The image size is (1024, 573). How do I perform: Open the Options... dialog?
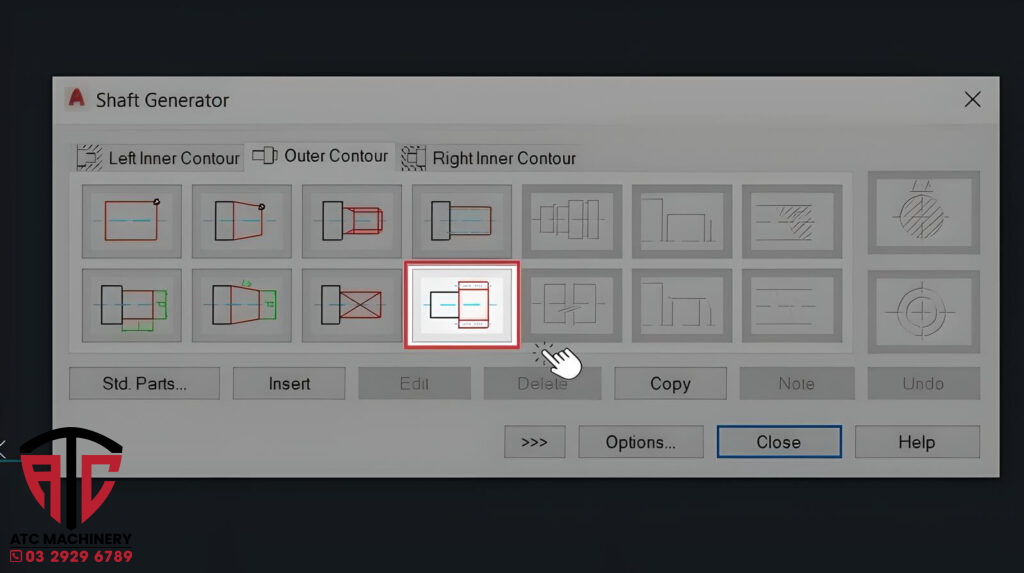pyautogui.click(x=640, y=442)
